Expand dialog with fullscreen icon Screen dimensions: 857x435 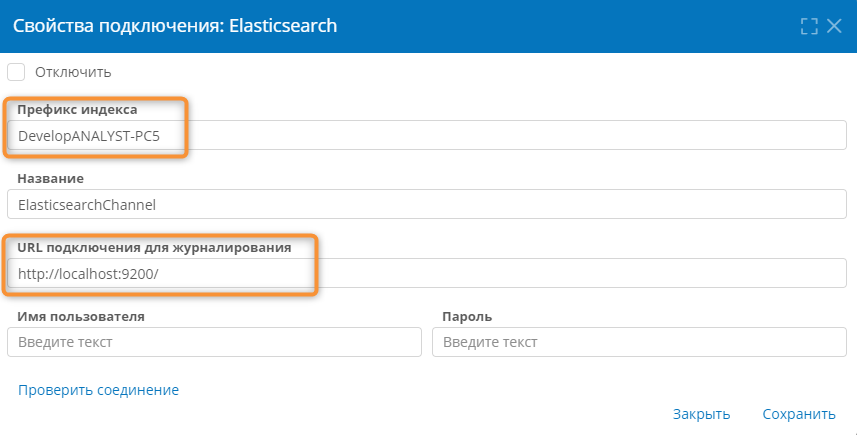[x=809, y=26]
